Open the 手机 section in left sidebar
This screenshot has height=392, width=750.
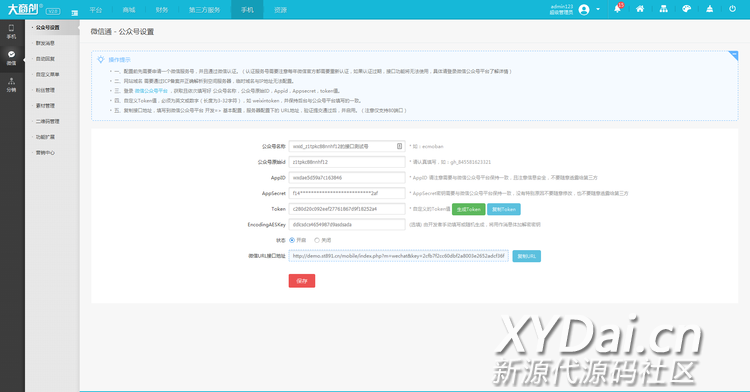click(x=11, y=32)
